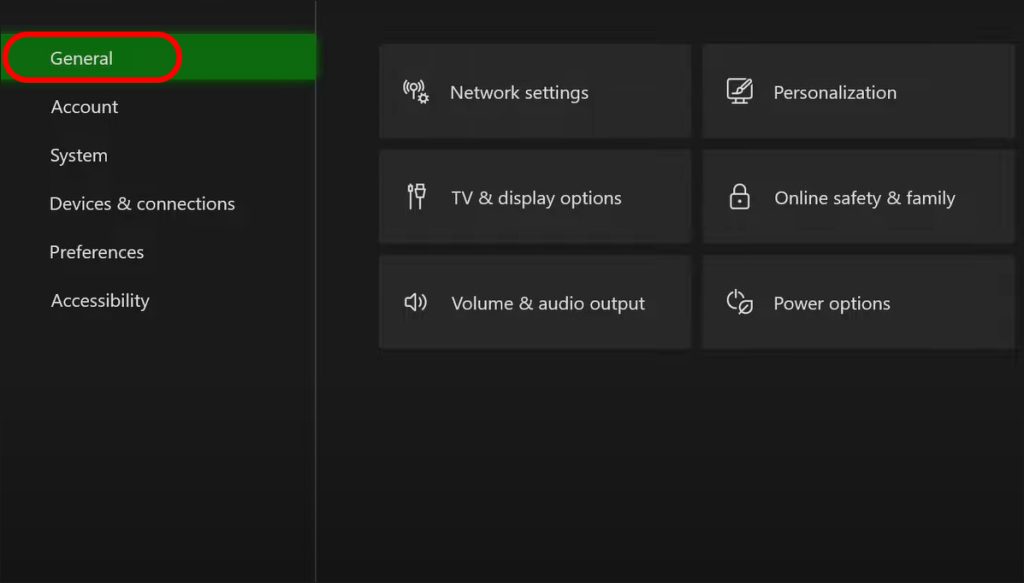Select Devices & connections
This screenshot has height=583, width=1024.
click(x=142, y=203)
